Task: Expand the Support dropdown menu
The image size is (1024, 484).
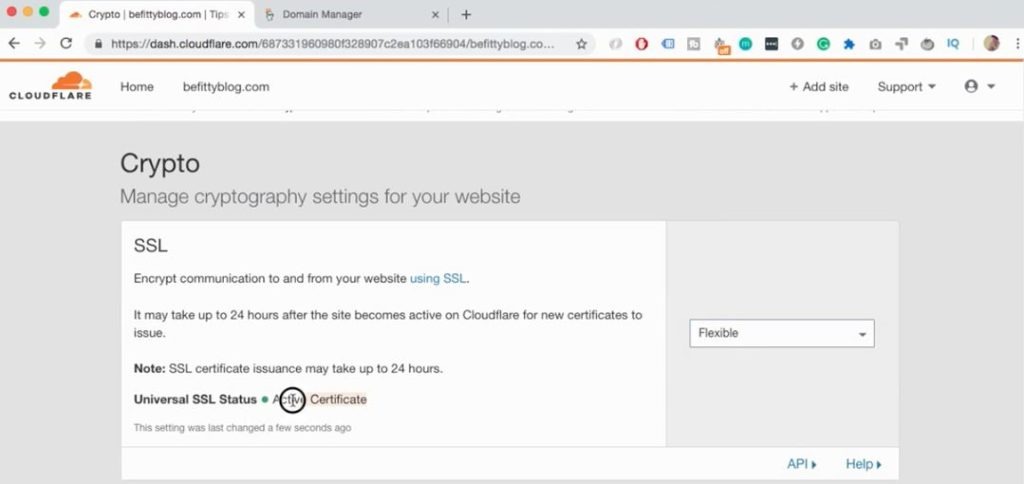Action: 906,87
